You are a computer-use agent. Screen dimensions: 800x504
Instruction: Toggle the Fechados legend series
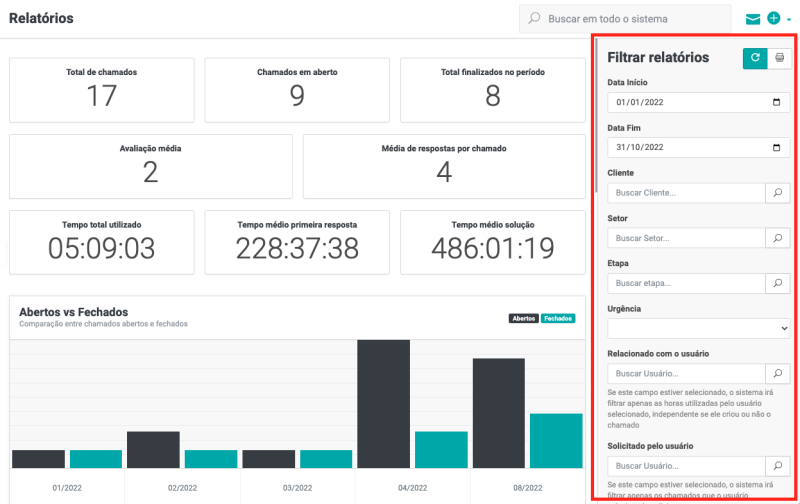[x=559, y=318]
